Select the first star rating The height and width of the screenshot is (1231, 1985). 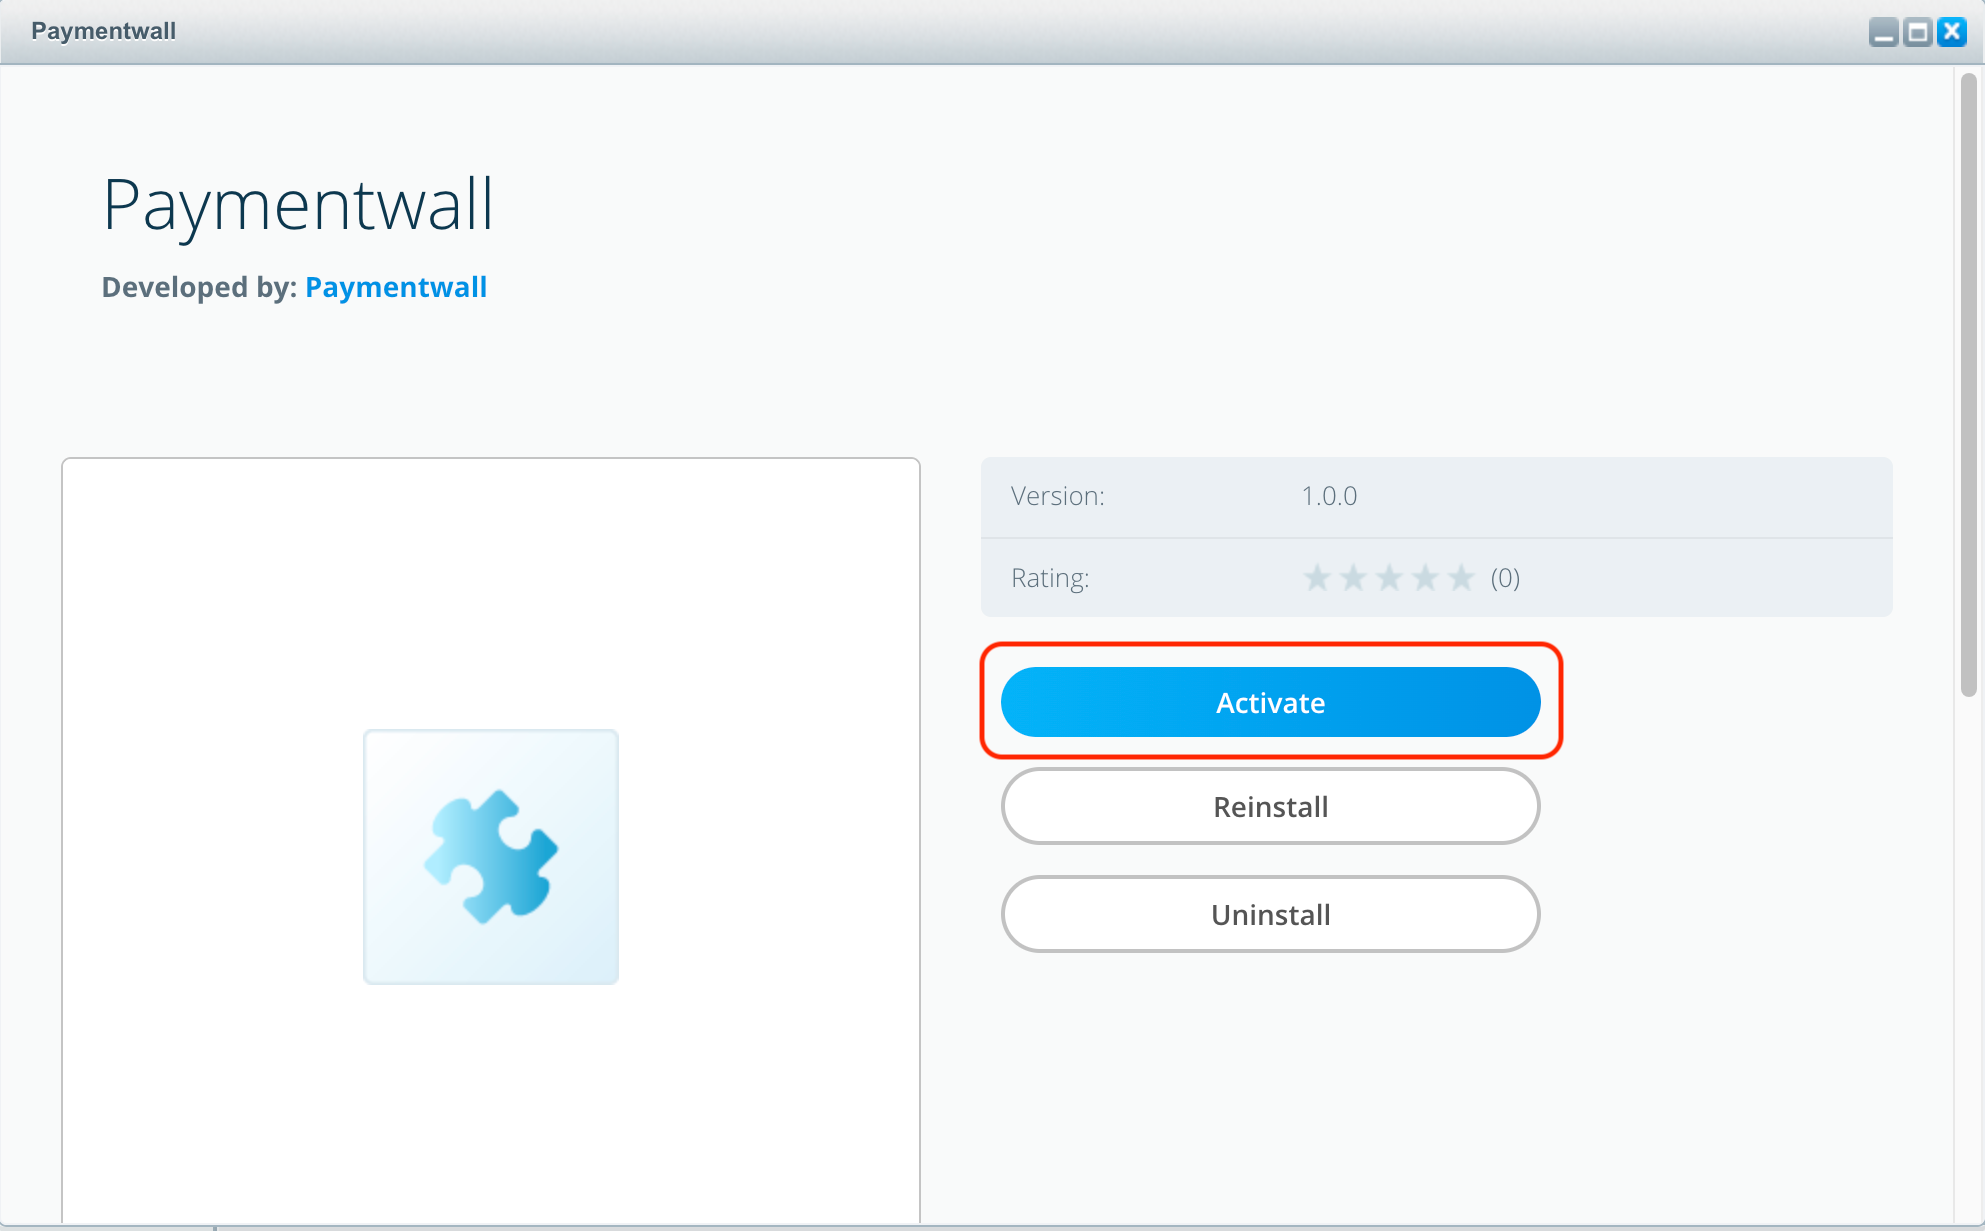pyautogui.click(x=1314, y=577)
